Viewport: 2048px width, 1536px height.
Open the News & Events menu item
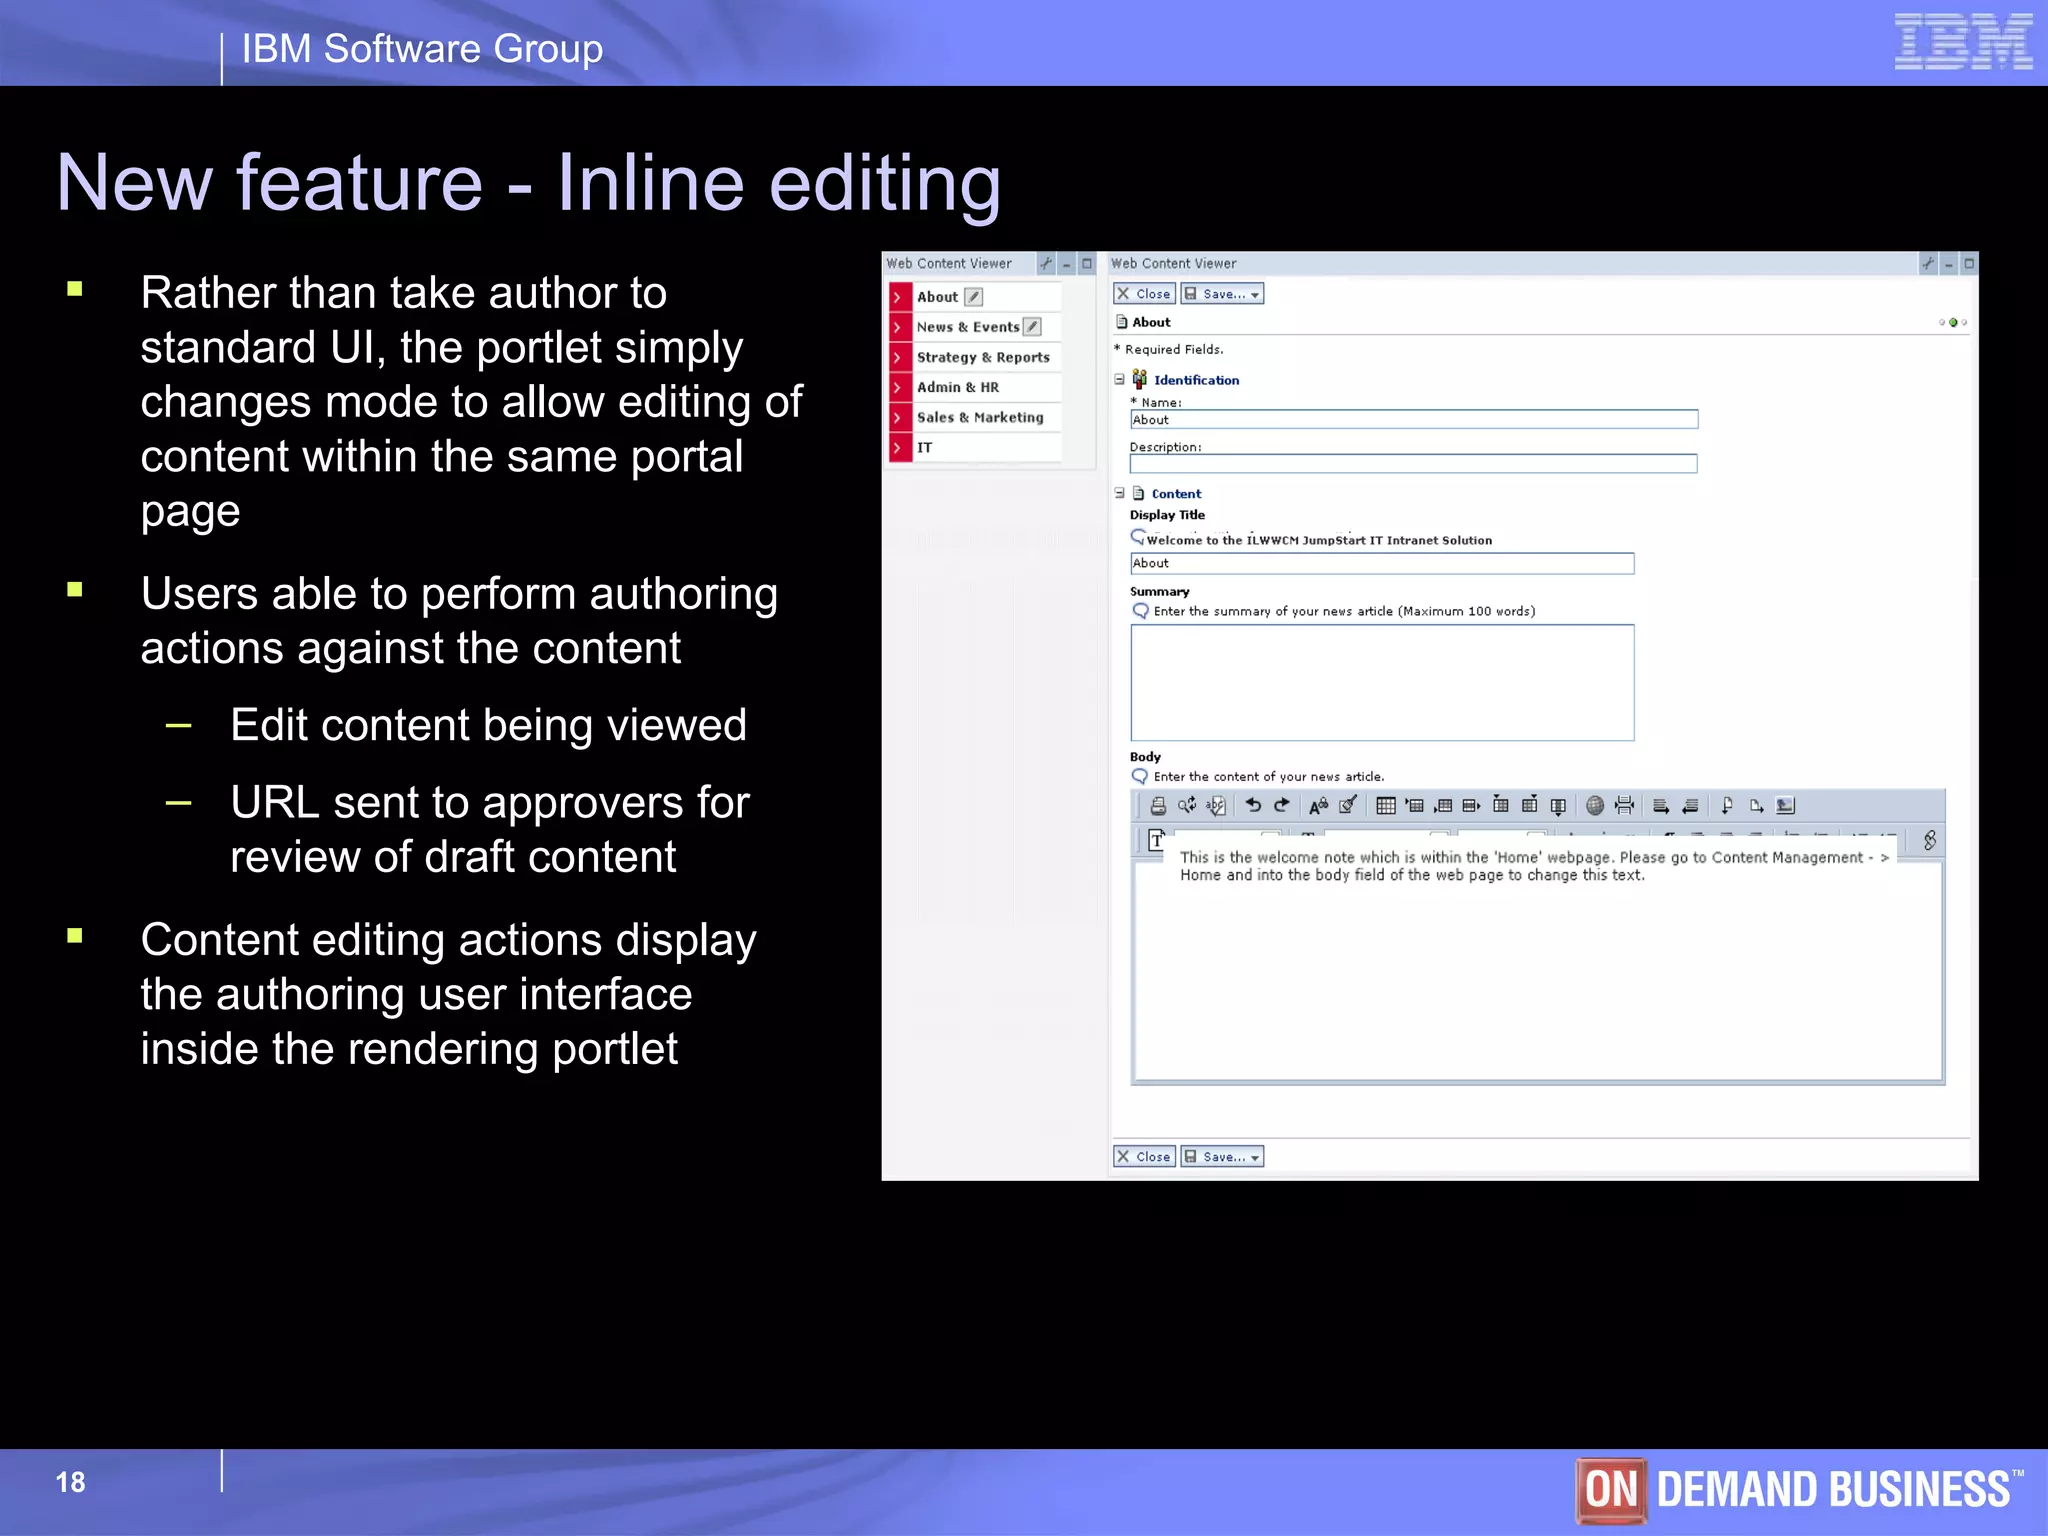(x=968, y=327)
